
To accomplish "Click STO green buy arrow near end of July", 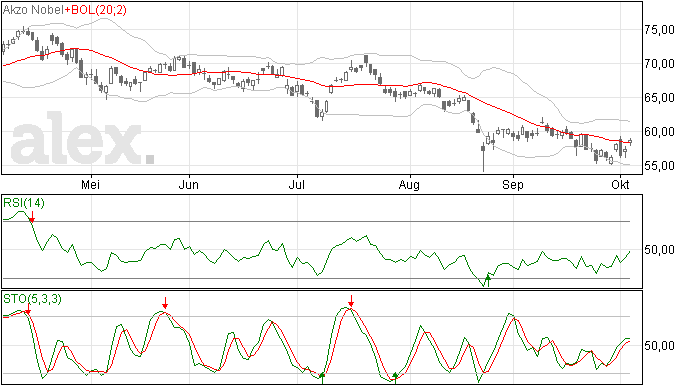I will click(x=395, y=378).
